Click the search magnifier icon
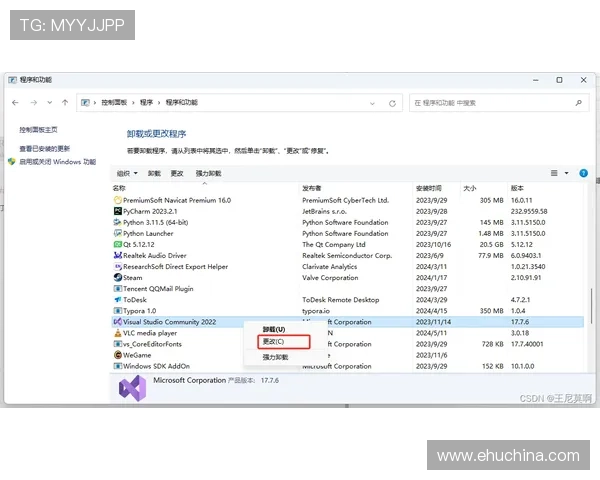The width and height of the screenshot is (600, 480). tap(579, 103)
